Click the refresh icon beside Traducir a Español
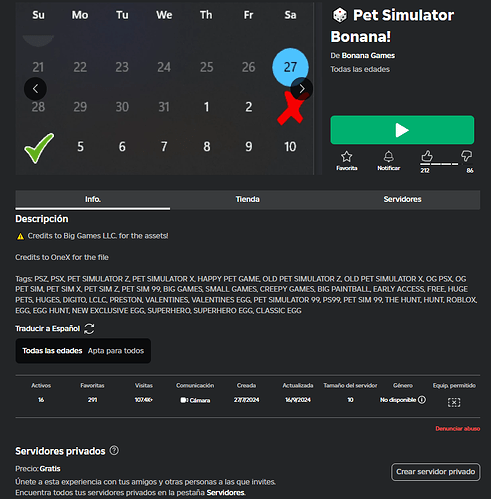 89,329
